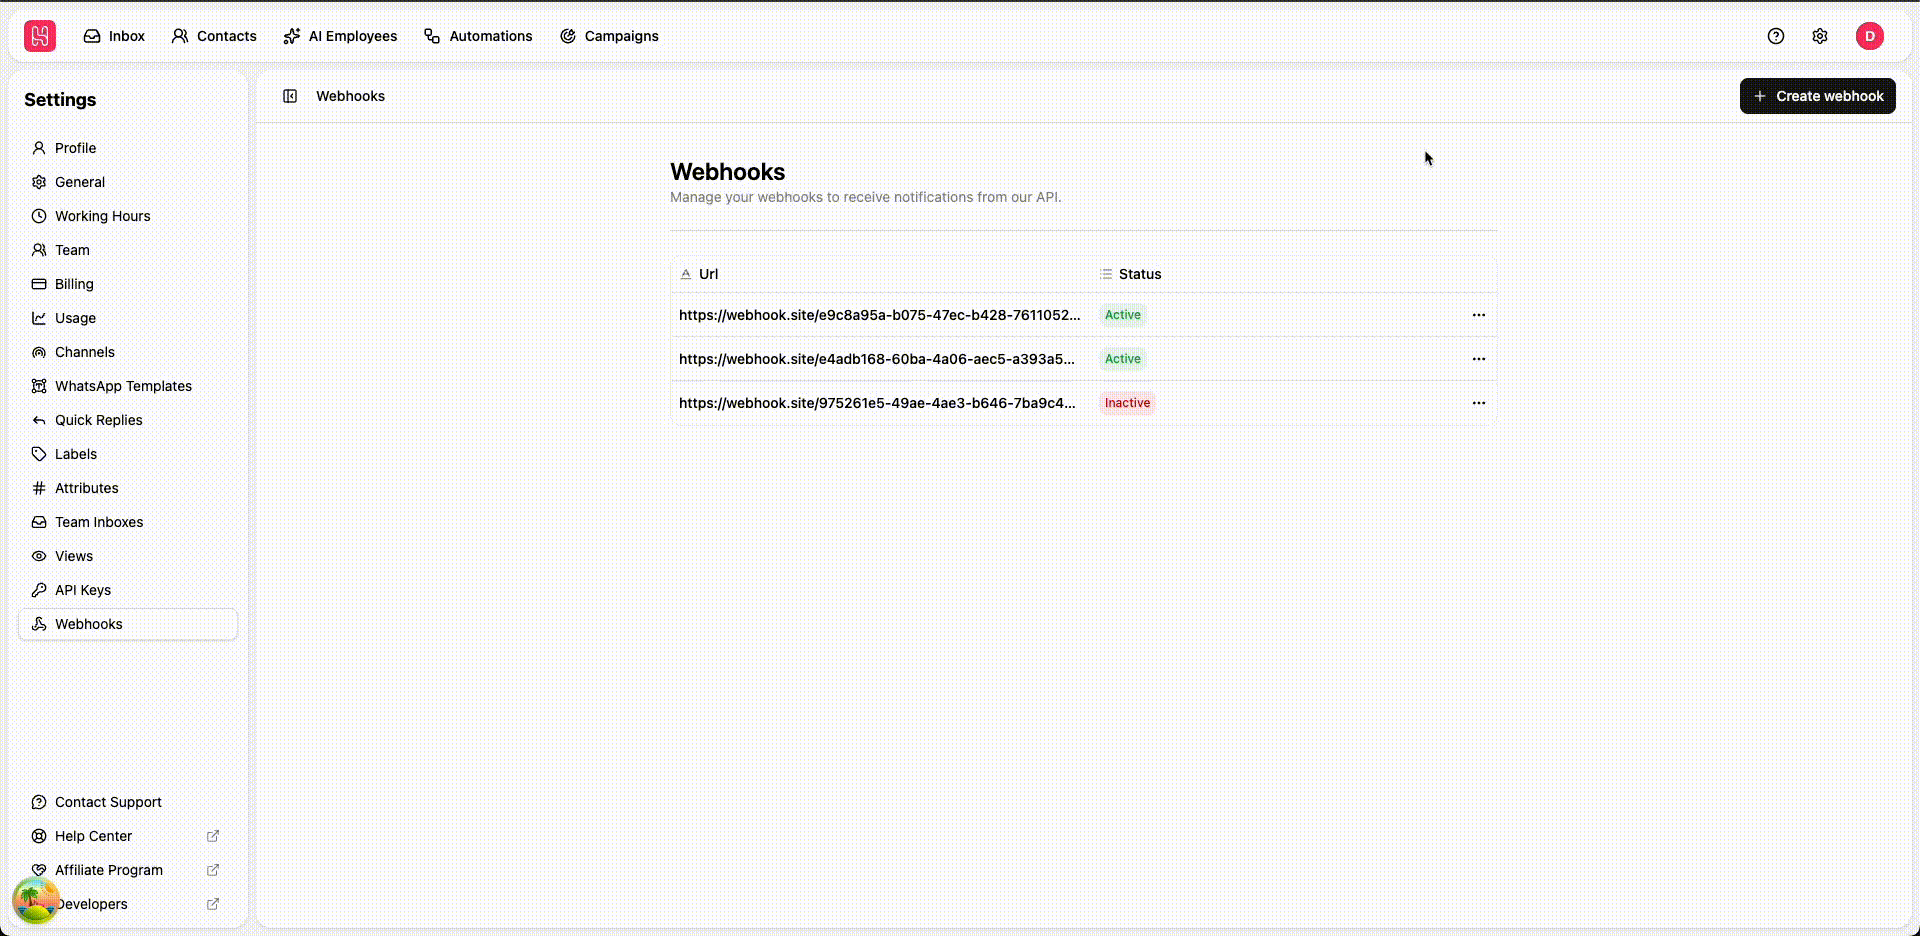Image resolution: width=1920 pixels, height=936 pixels.
Task: Click the Create webhook button
Action: [1817, 96]
